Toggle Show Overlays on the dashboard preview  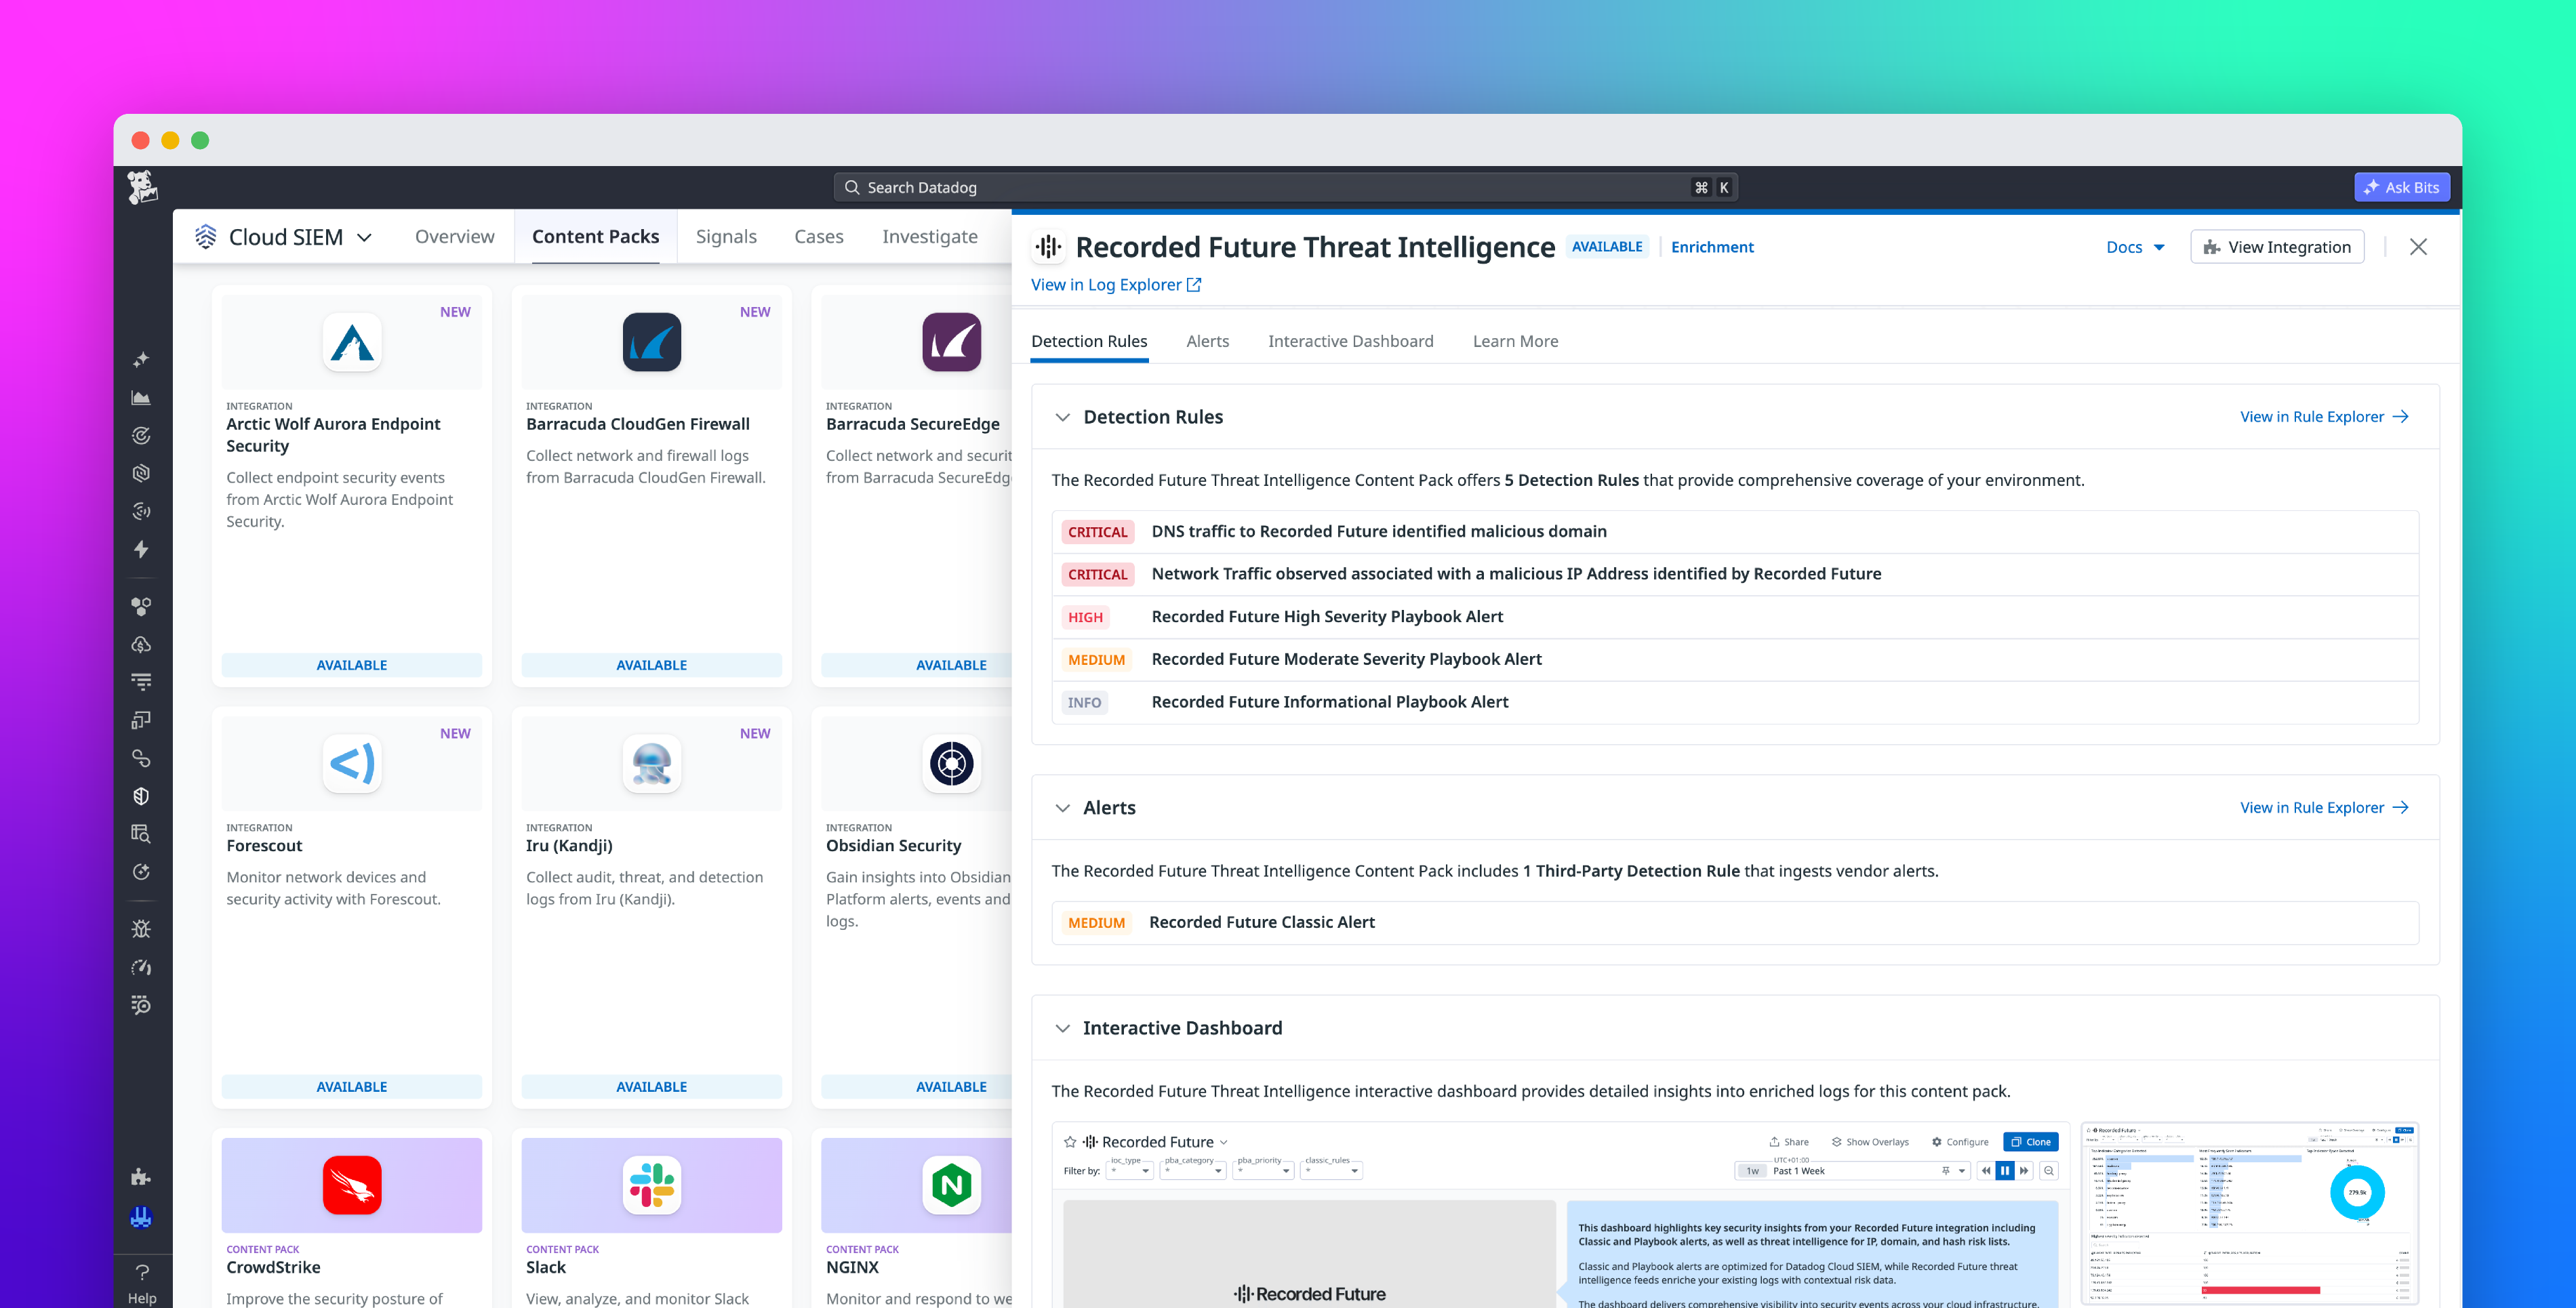(1870, 1141)
